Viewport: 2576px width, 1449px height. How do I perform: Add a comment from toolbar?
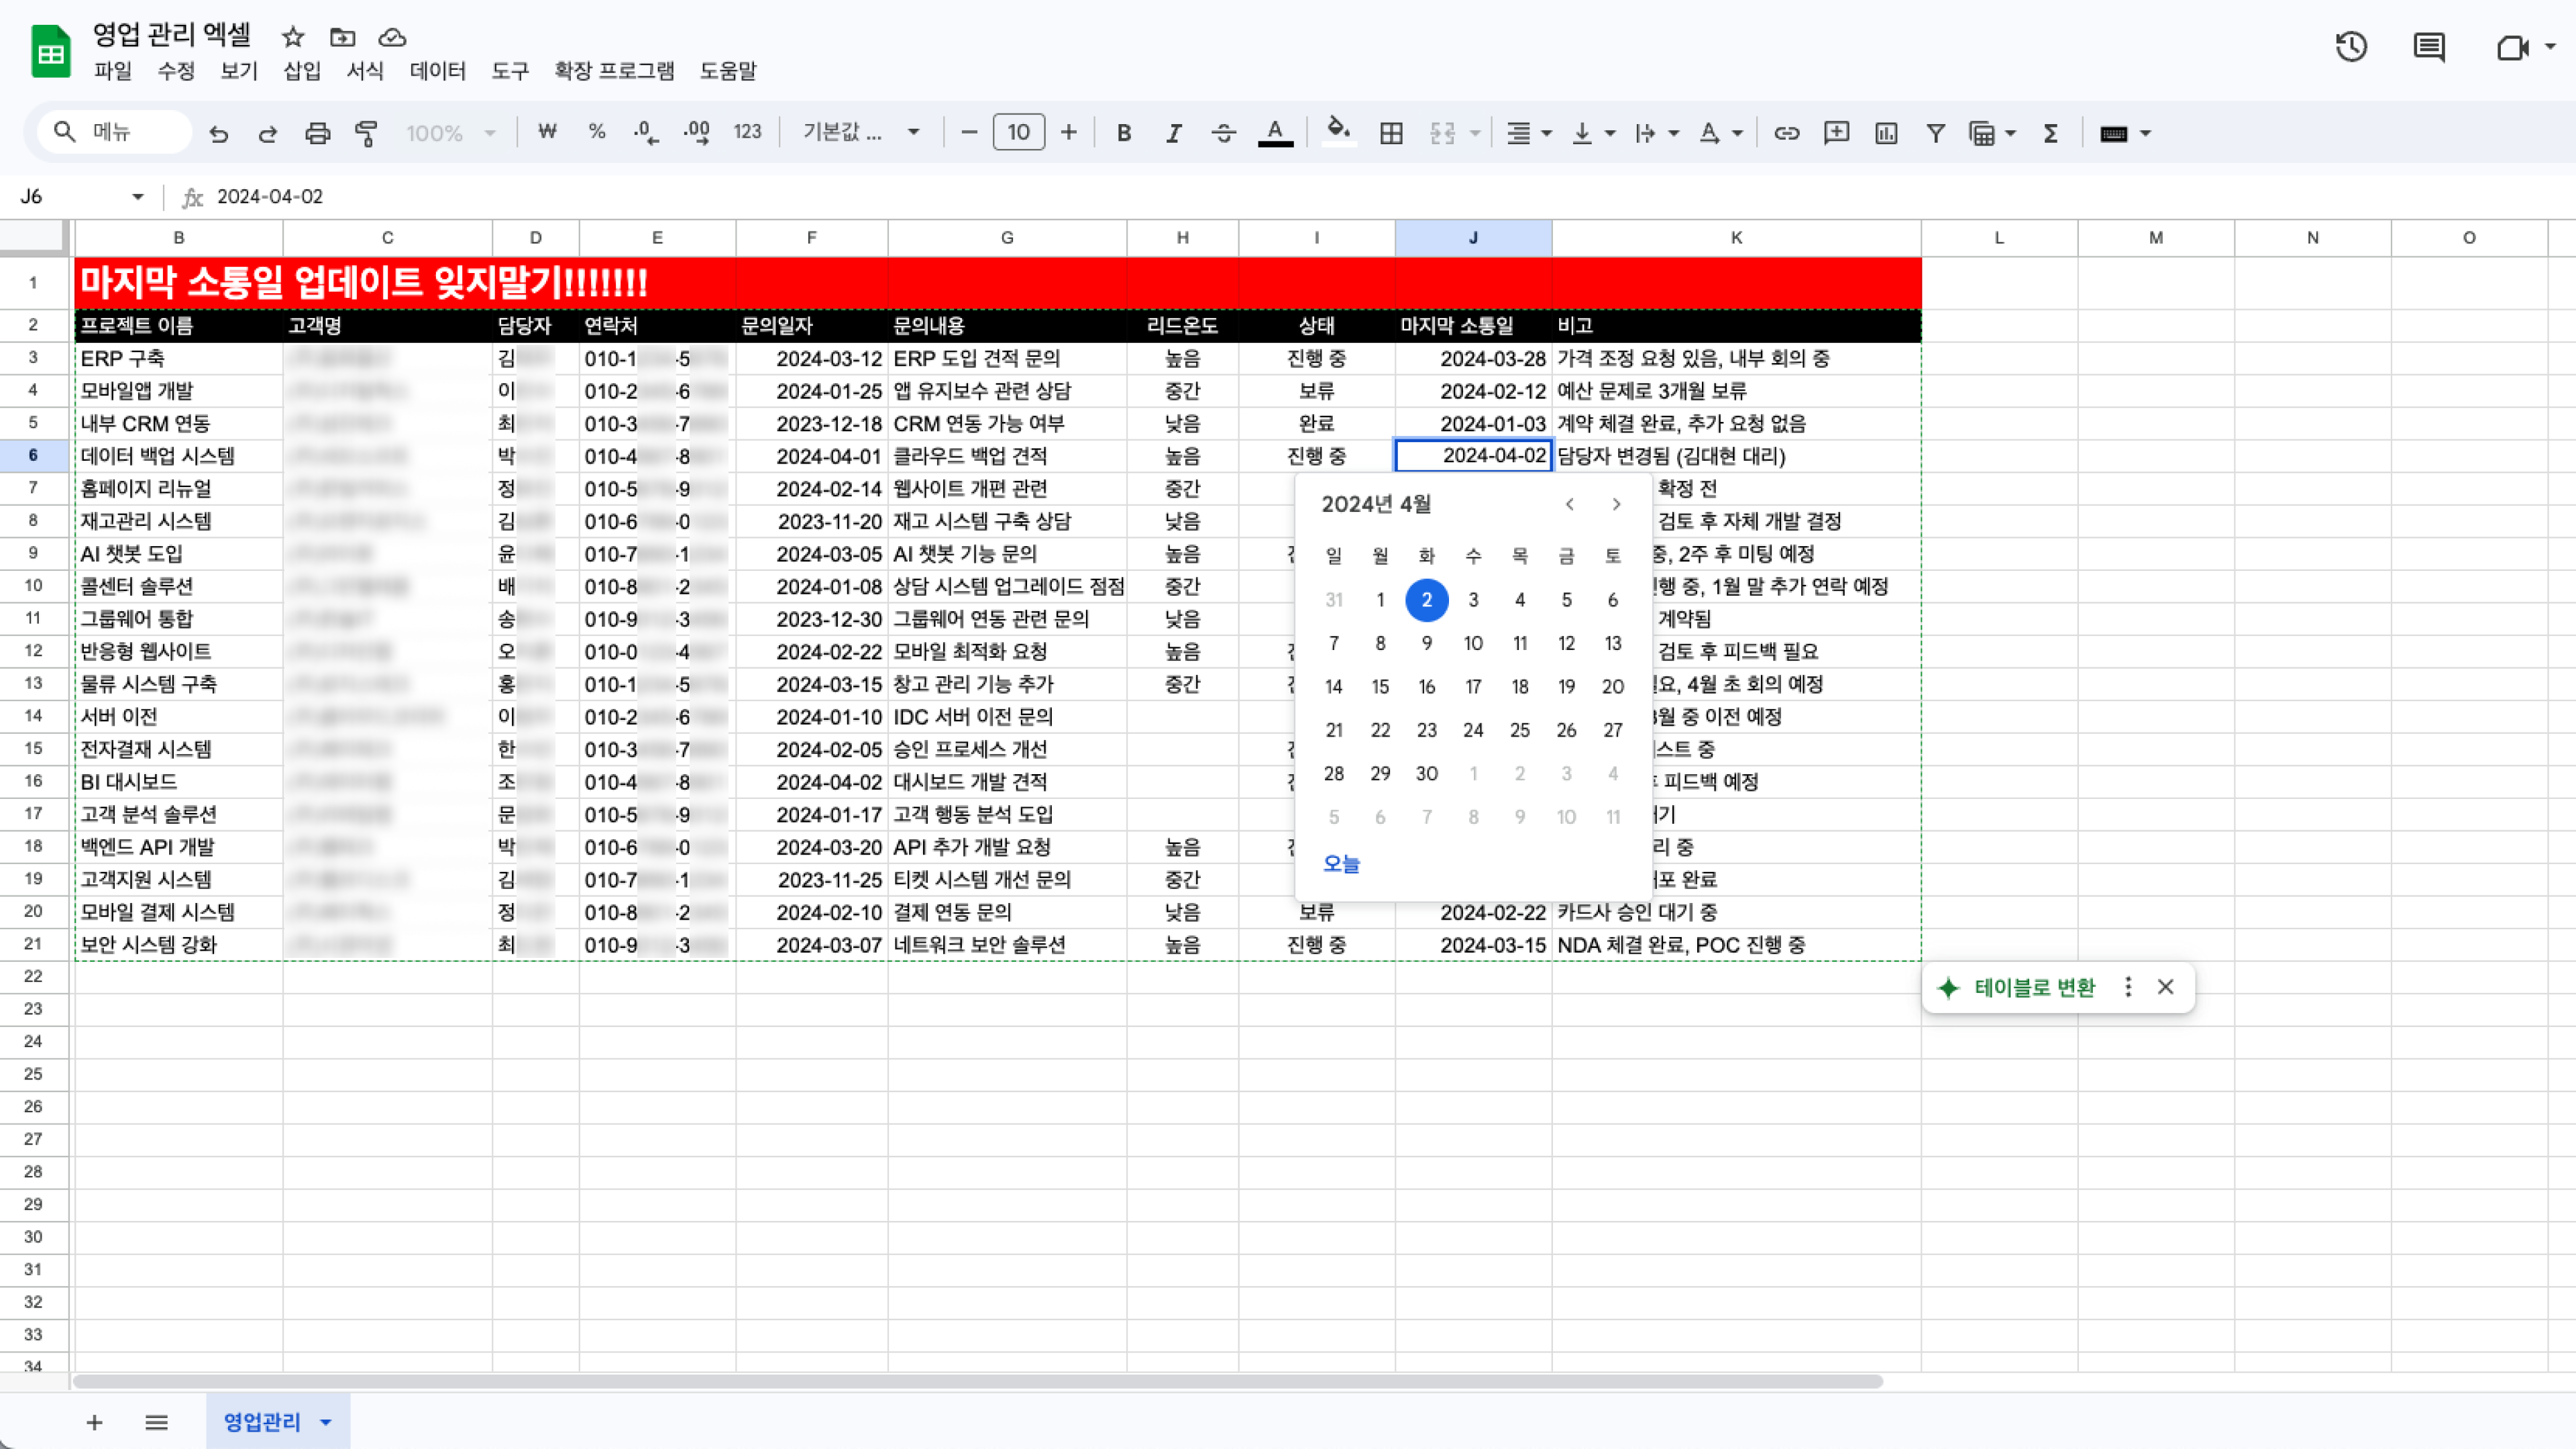tap(1836, 133)
